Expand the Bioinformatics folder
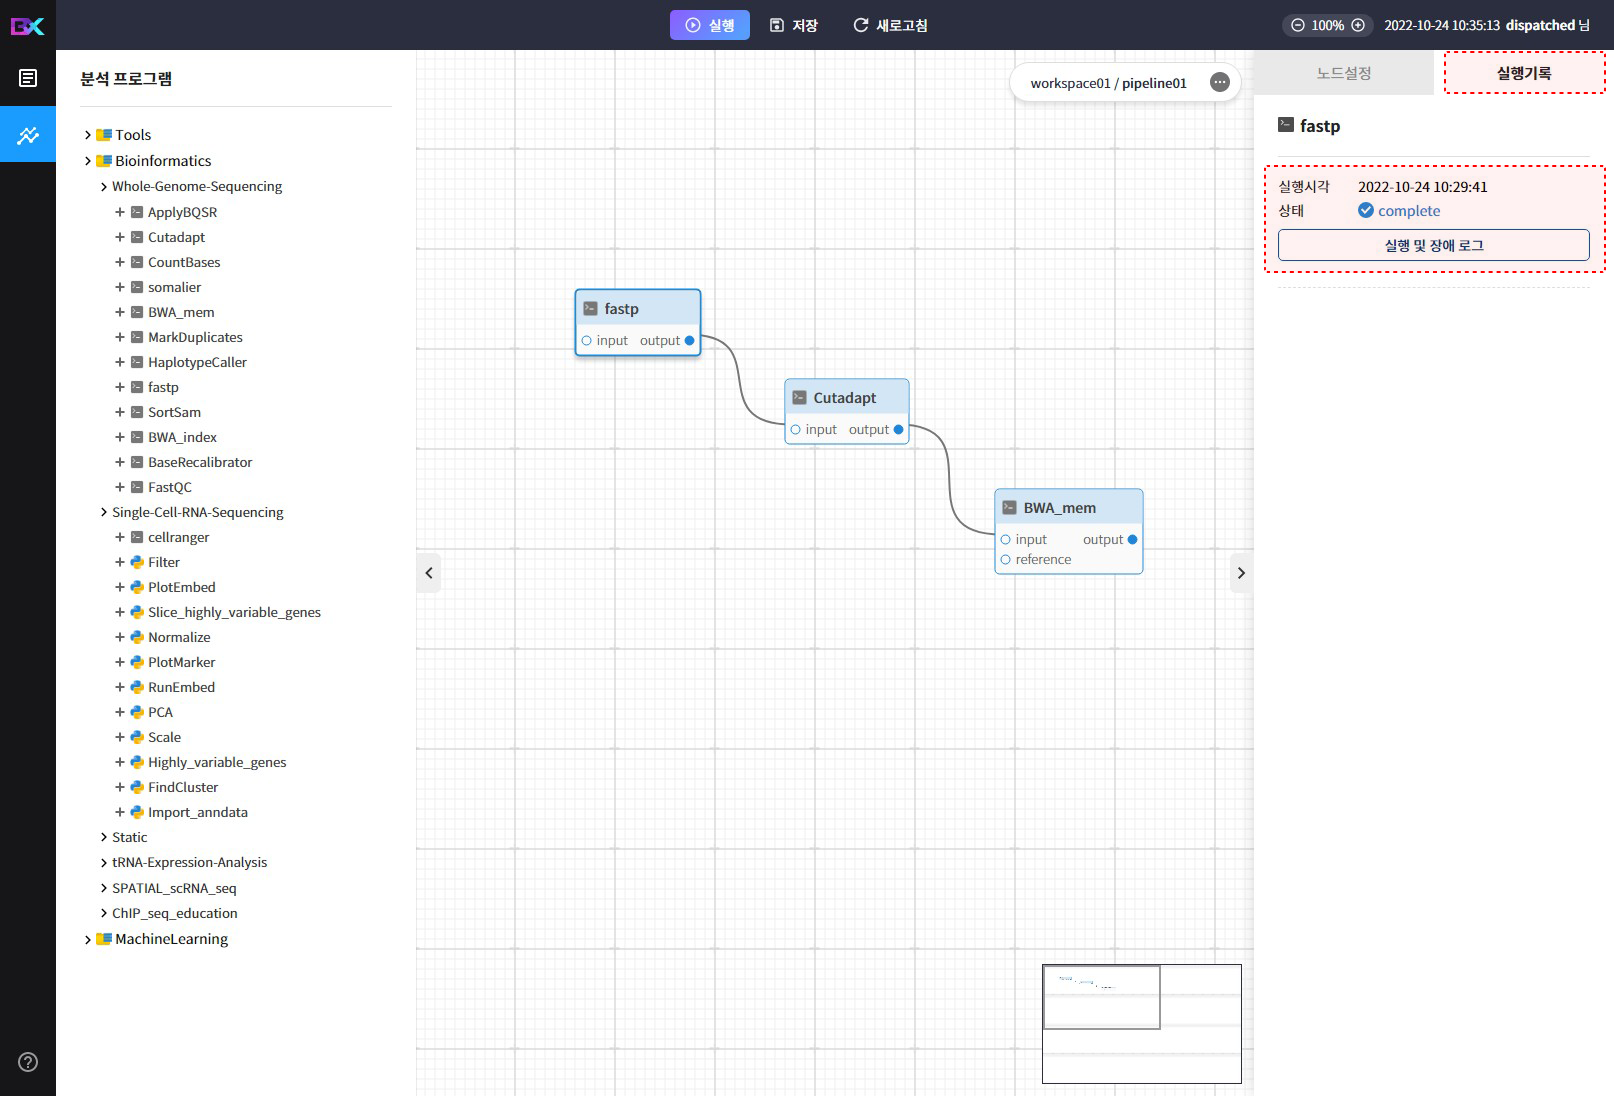Screen dimensions: 1614x1096 coord(88,161)
